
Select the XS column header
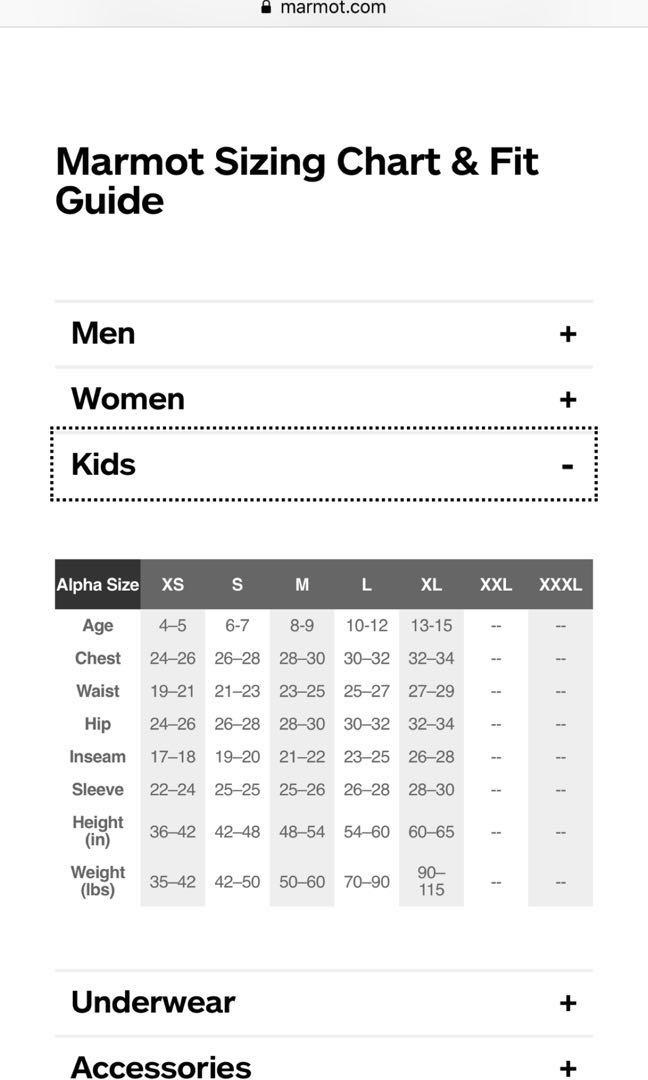coord(173,584)
